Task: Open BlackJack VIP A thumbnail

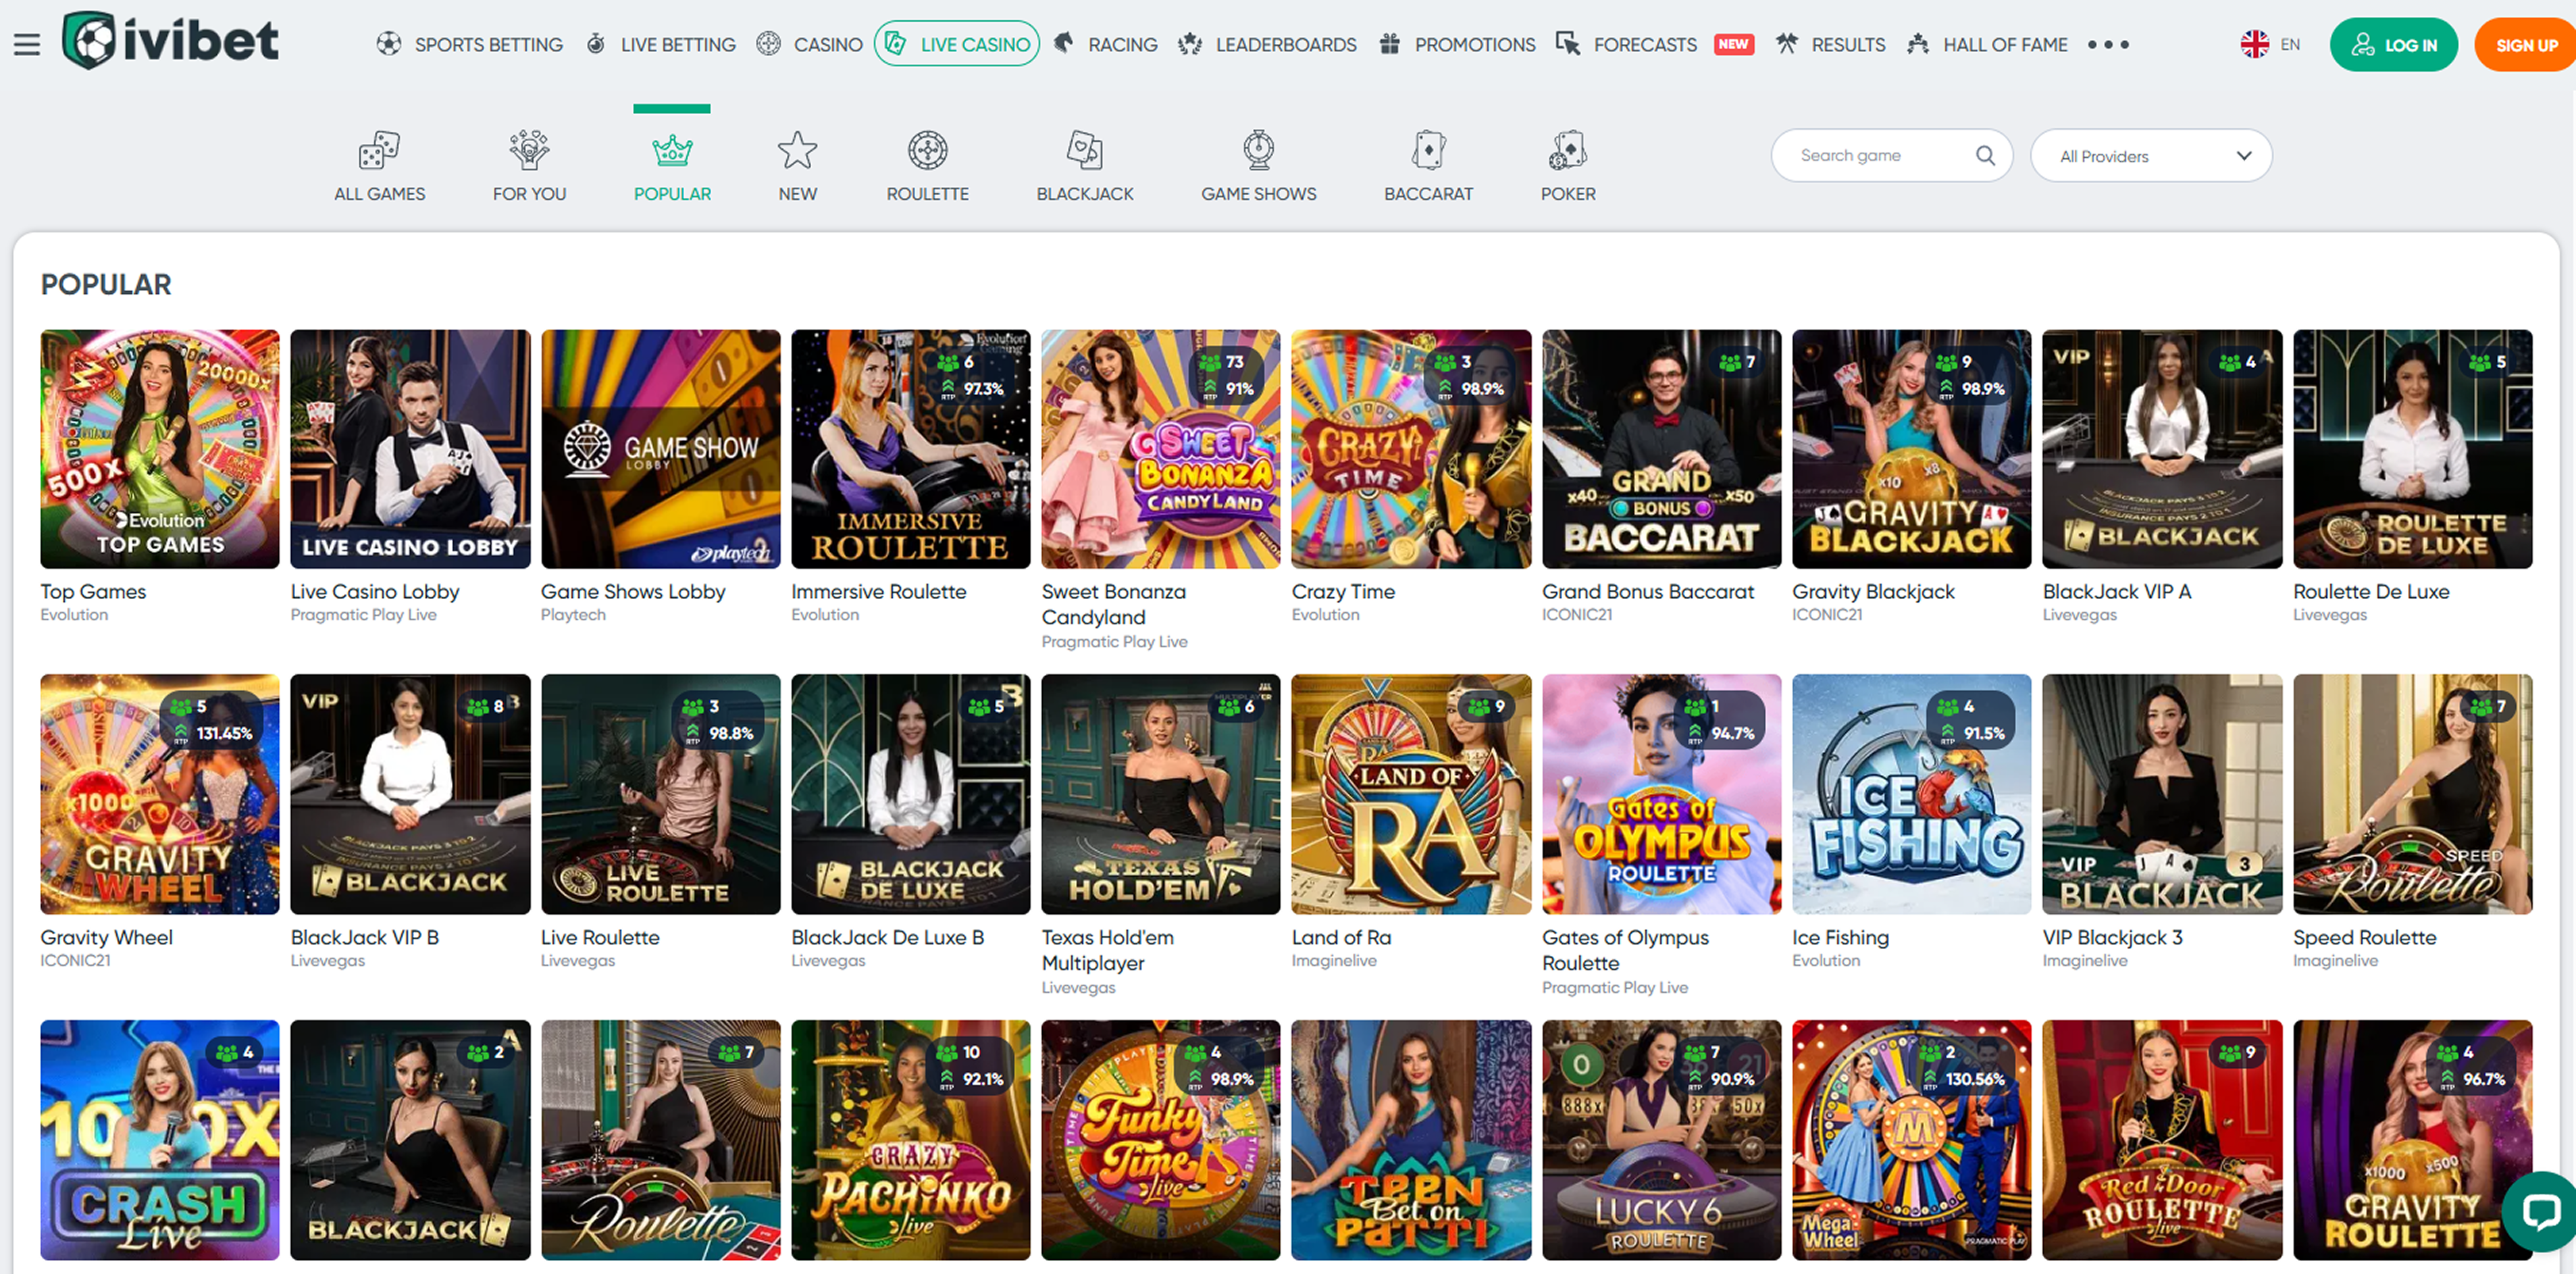Action: 2162,449
